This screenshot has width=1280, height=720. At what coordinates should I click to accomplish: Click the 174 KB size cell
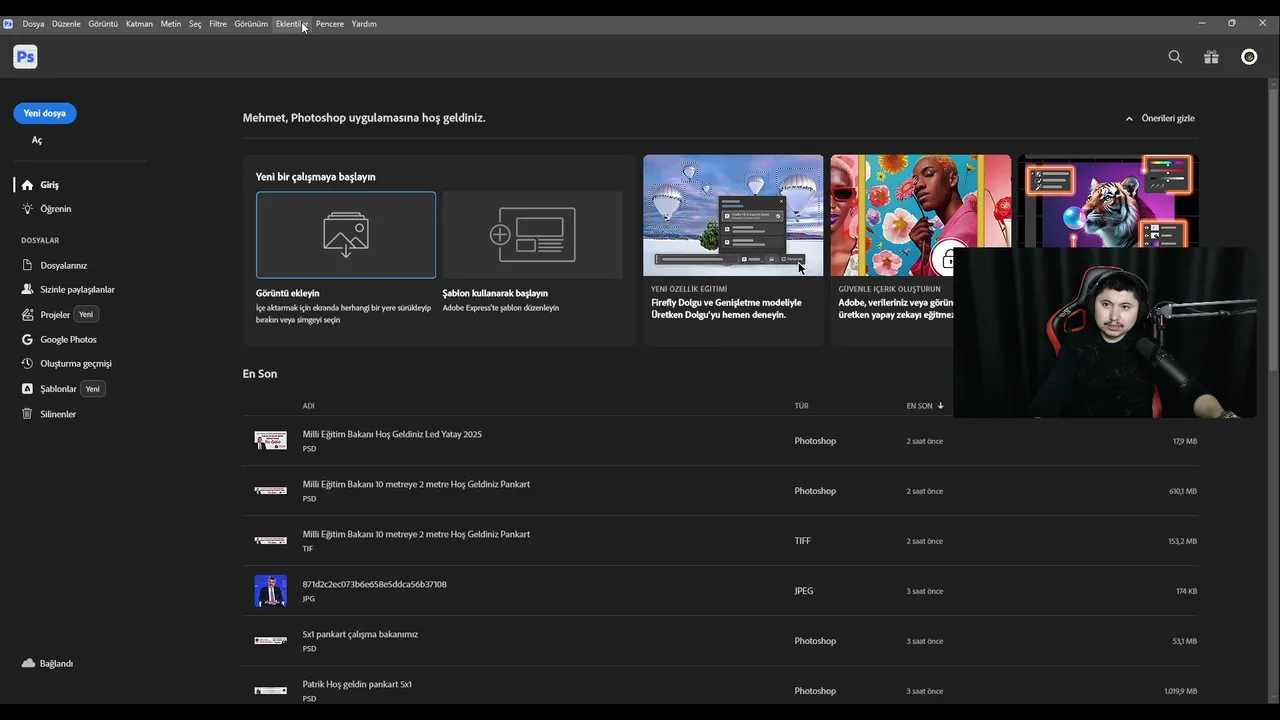click(1186, 591)
